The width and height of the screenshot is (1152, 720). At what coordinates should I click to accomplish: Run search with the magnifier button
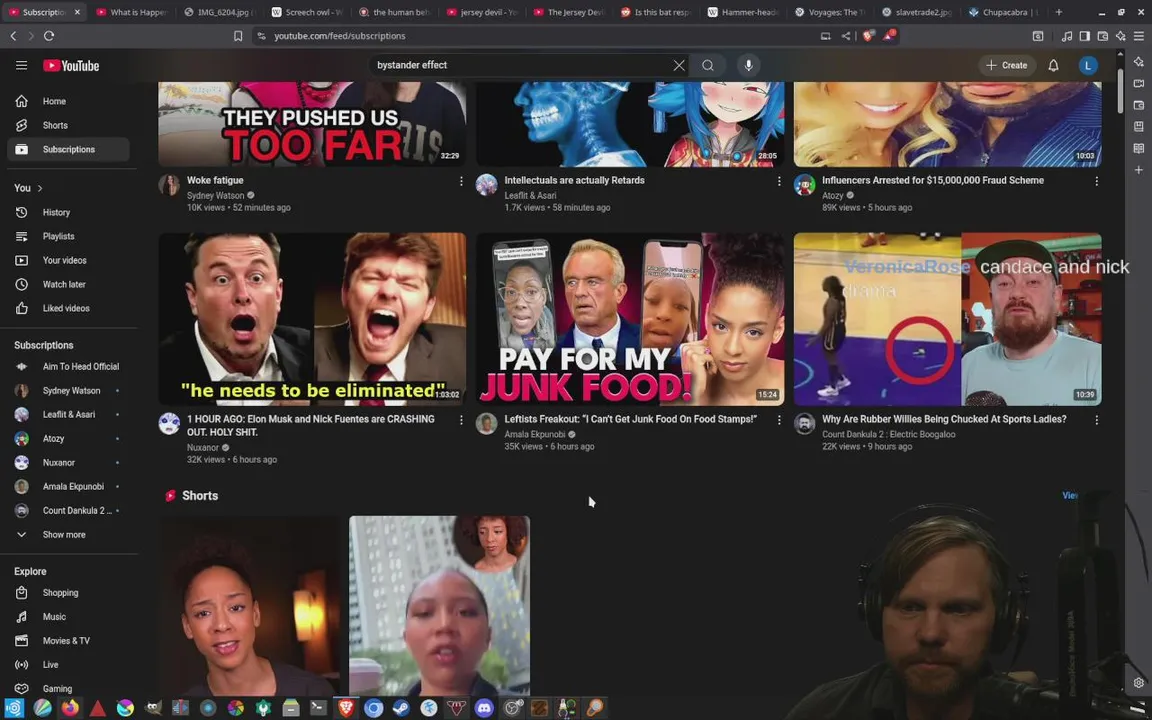(708, 65)
